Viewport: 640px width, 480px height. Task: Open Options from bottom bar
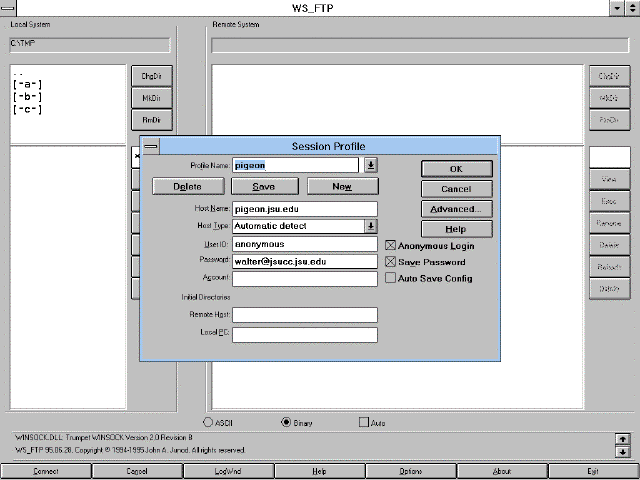pos(411,471)
